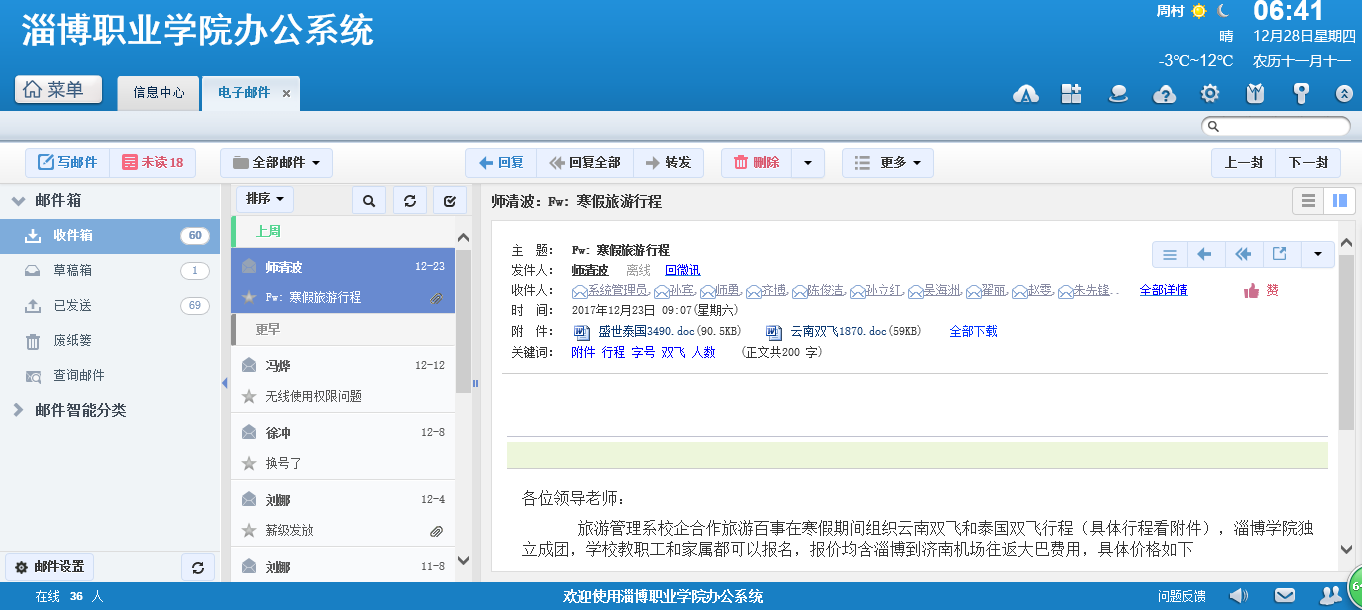Click the 全部下载 attachments link
This screenshot has width=1362, height=610.
pyautogui.click(x=973, y=331)
